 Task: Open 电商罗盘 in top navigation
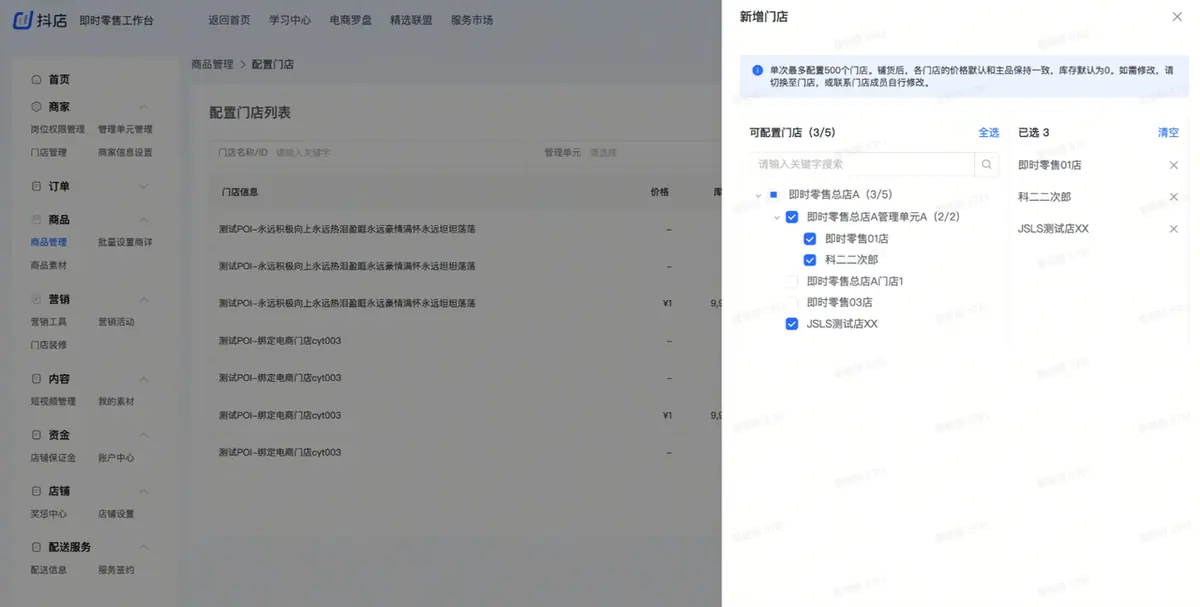(x=350, y=20)
